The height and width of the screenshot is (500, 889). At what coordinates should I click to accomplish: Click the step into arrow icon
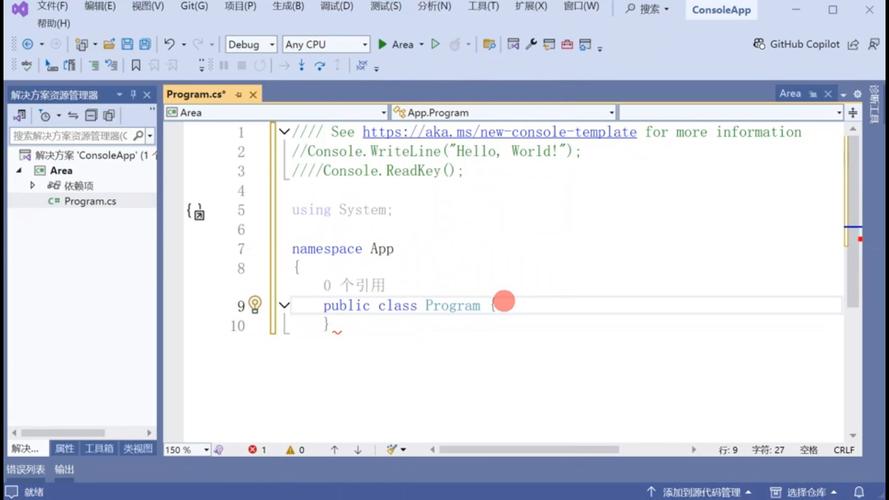302,66
